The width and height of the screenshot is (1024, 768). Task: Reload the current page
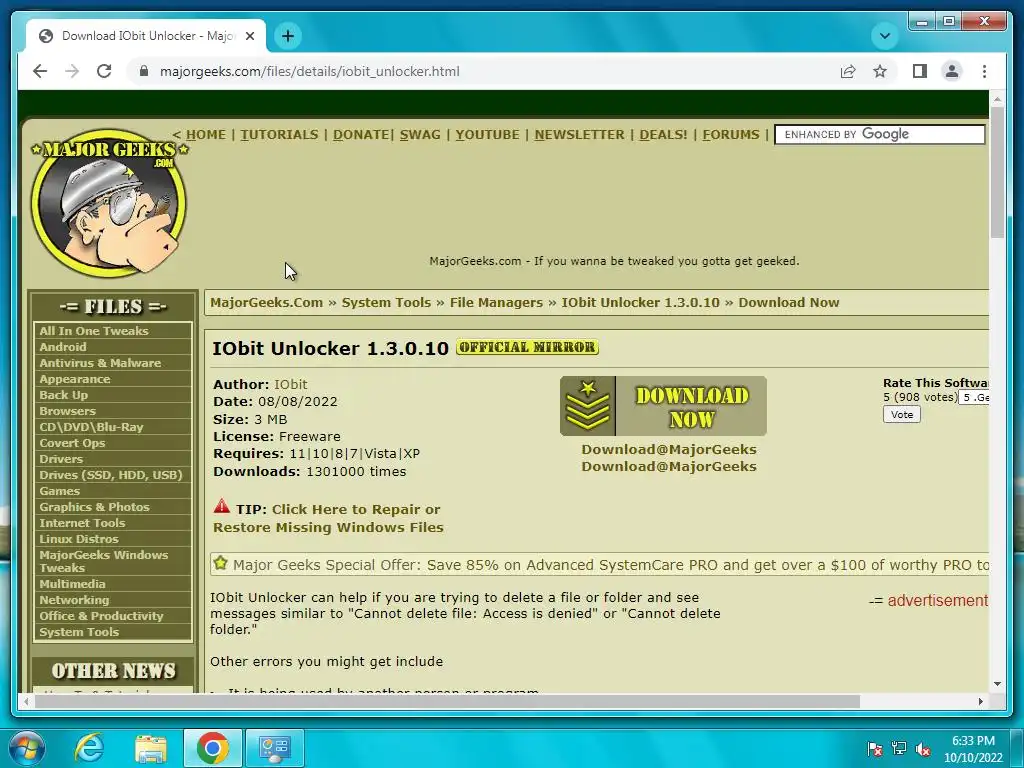pos(104,71)
